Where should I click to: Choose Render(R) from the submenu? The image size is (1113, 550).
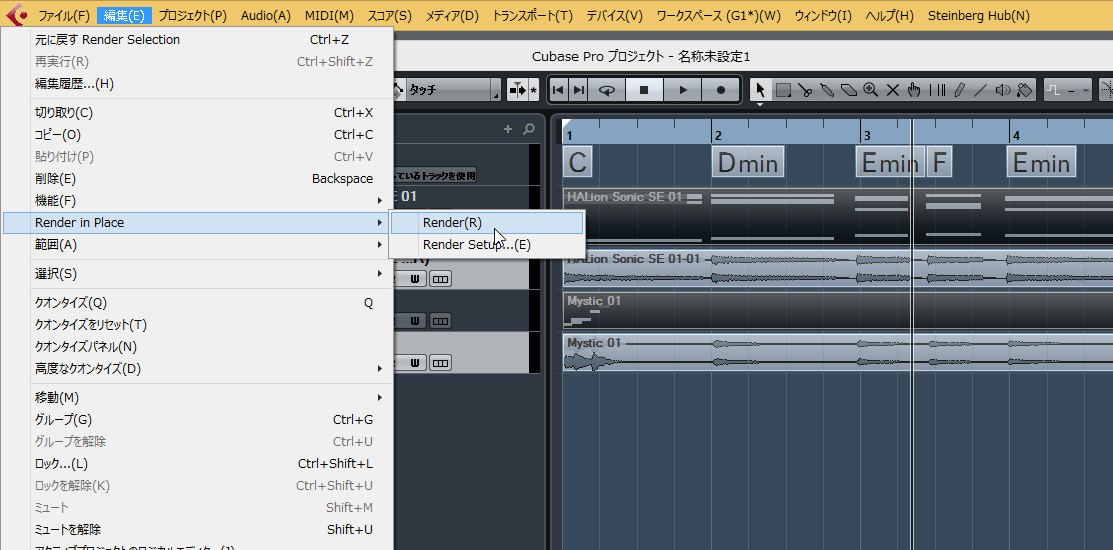[487, 223]
